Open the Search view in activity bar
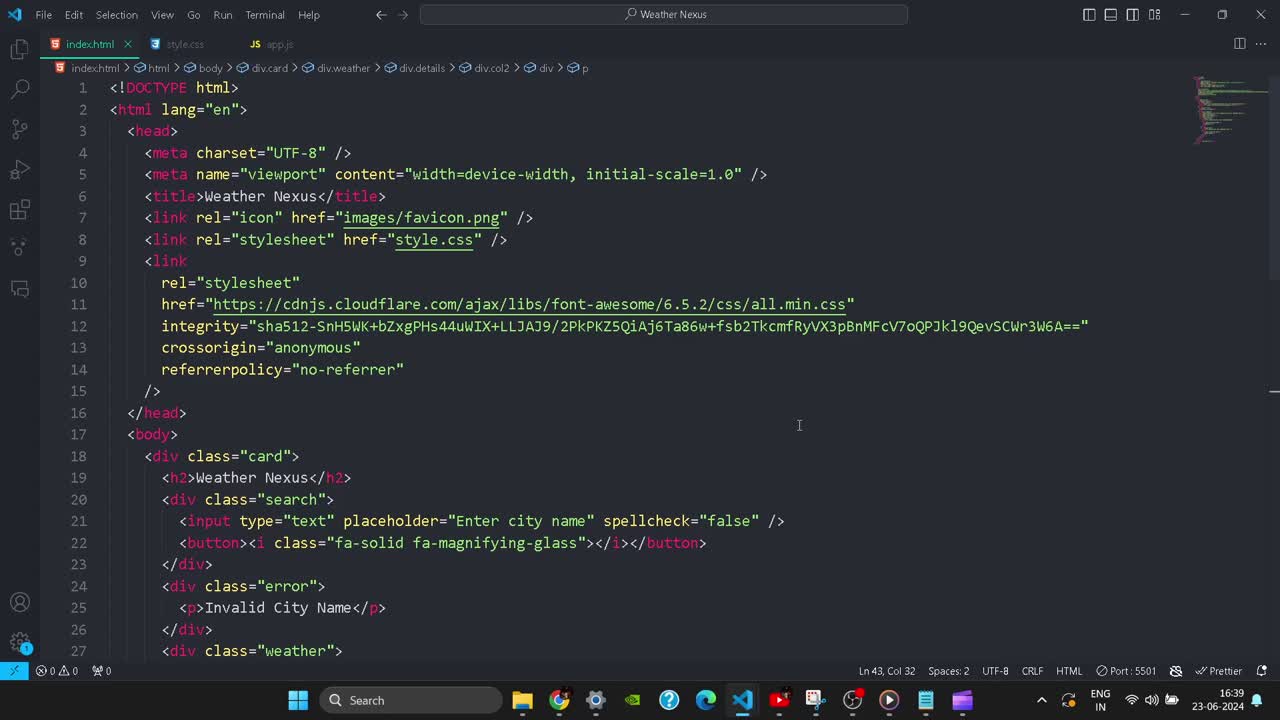Screen dimensions: 1280x720 [19, 89]
